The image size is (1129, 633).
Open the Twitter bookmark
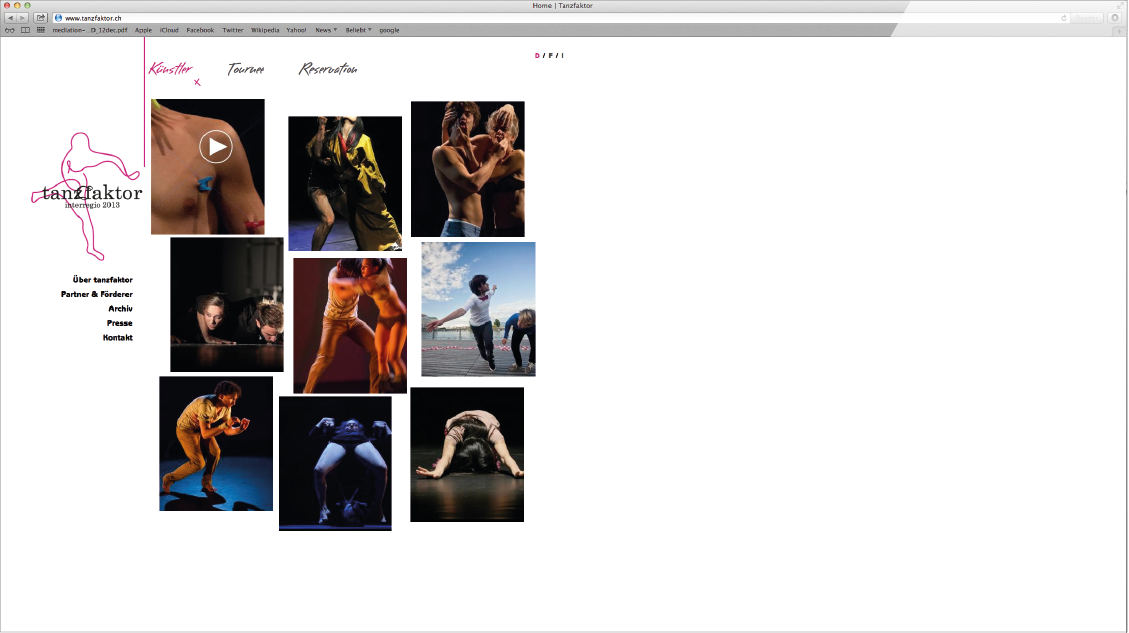point(233,30)
